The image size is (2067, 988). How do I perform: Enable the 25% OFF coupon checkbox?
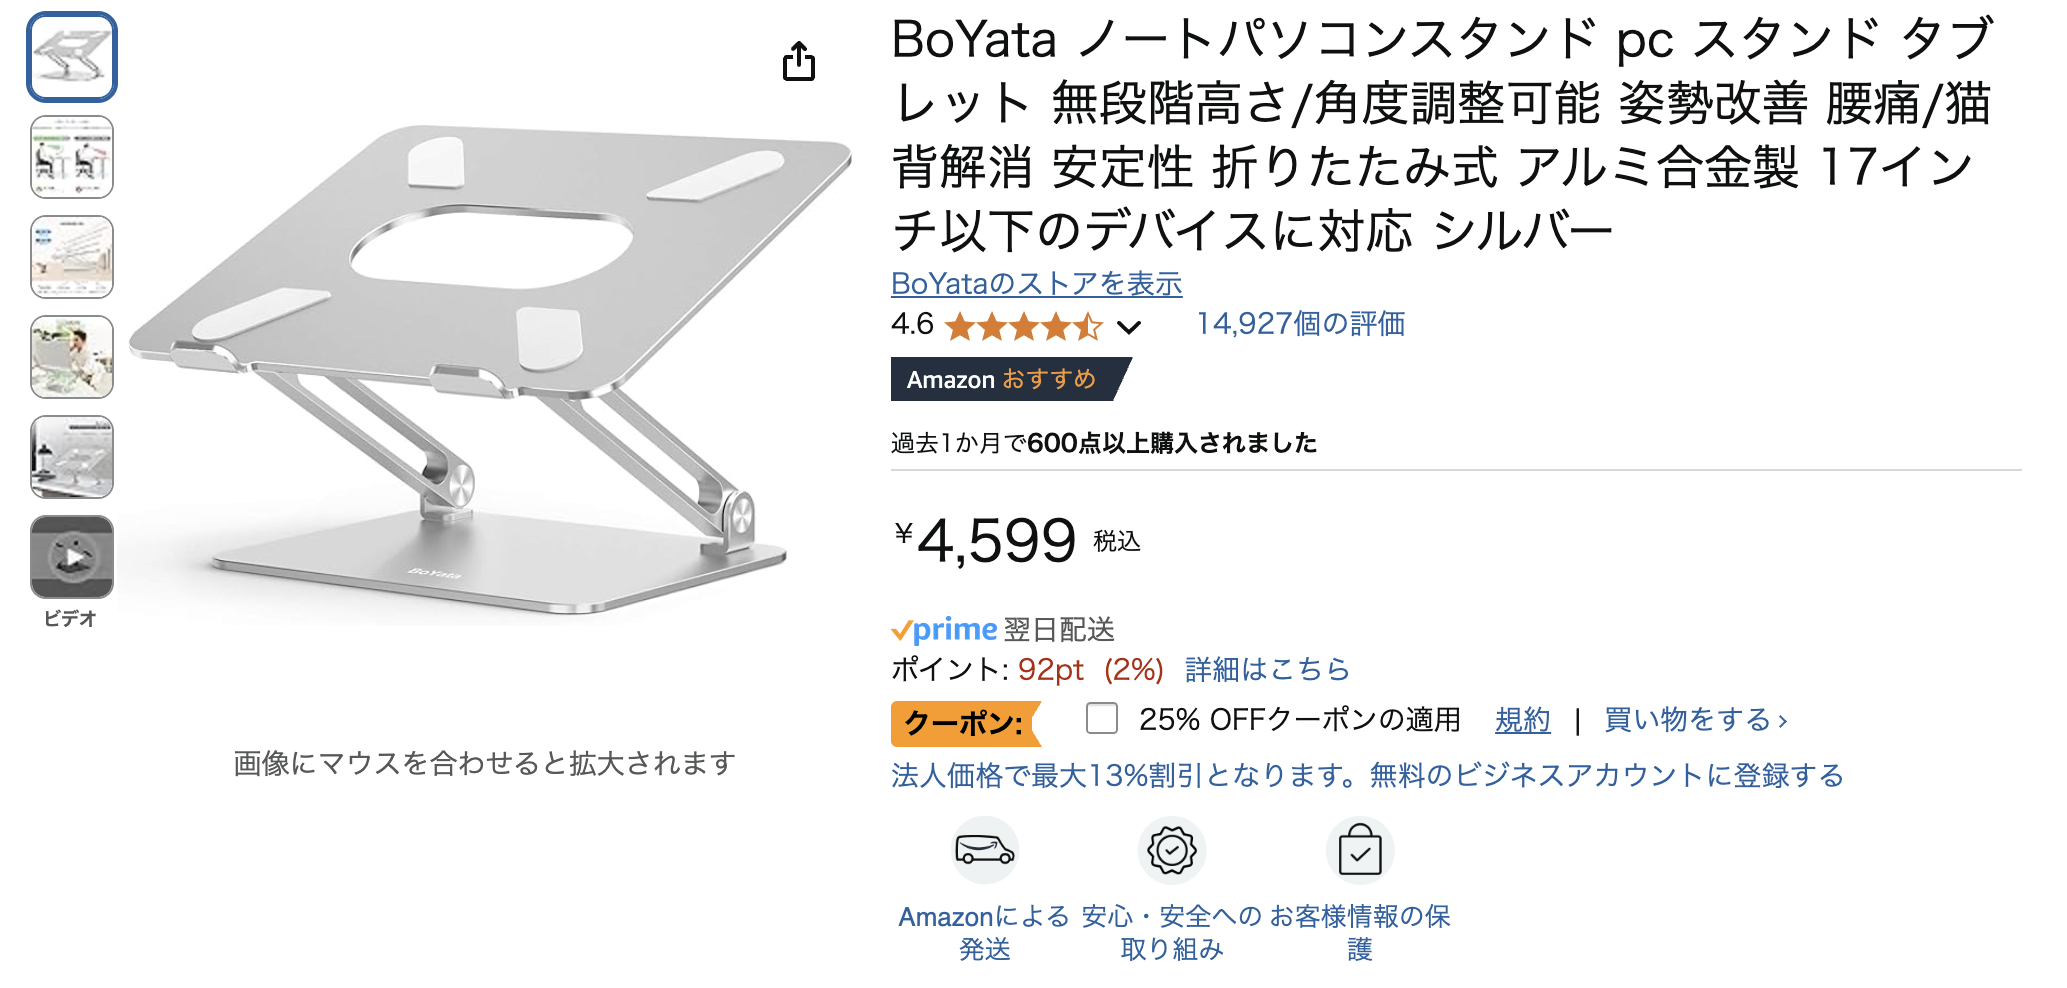[1101, 718]
